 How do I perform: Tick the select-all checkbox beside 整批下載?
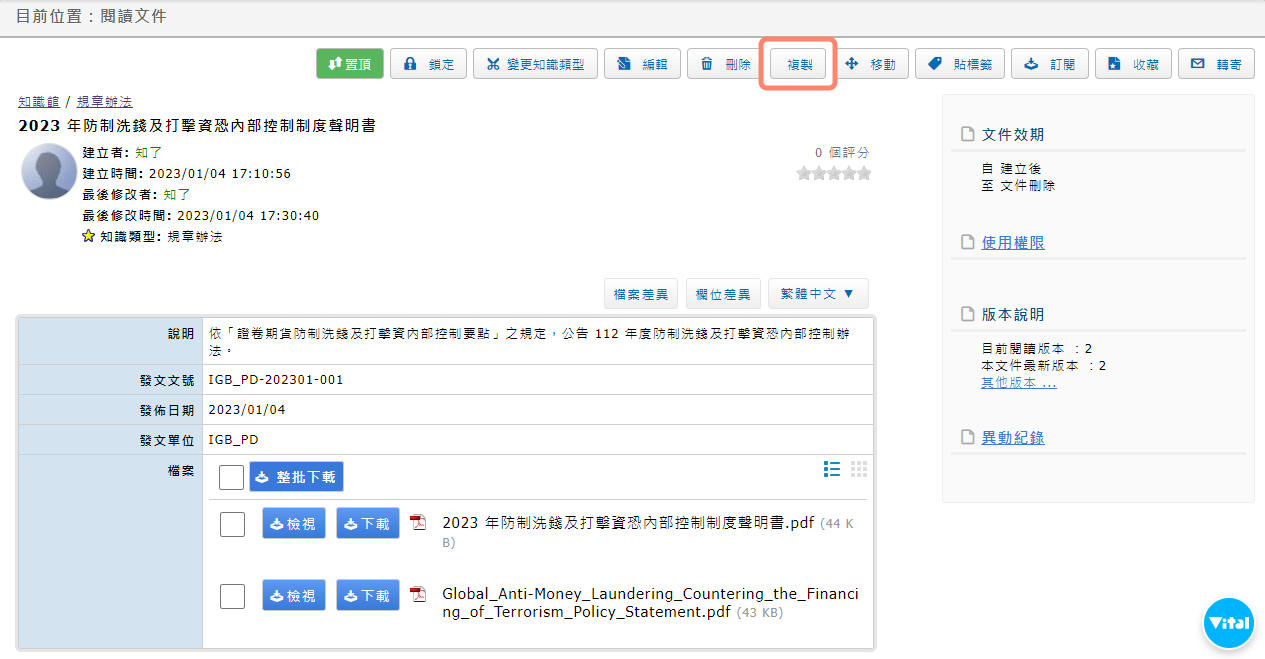click(x=231, y=477)
